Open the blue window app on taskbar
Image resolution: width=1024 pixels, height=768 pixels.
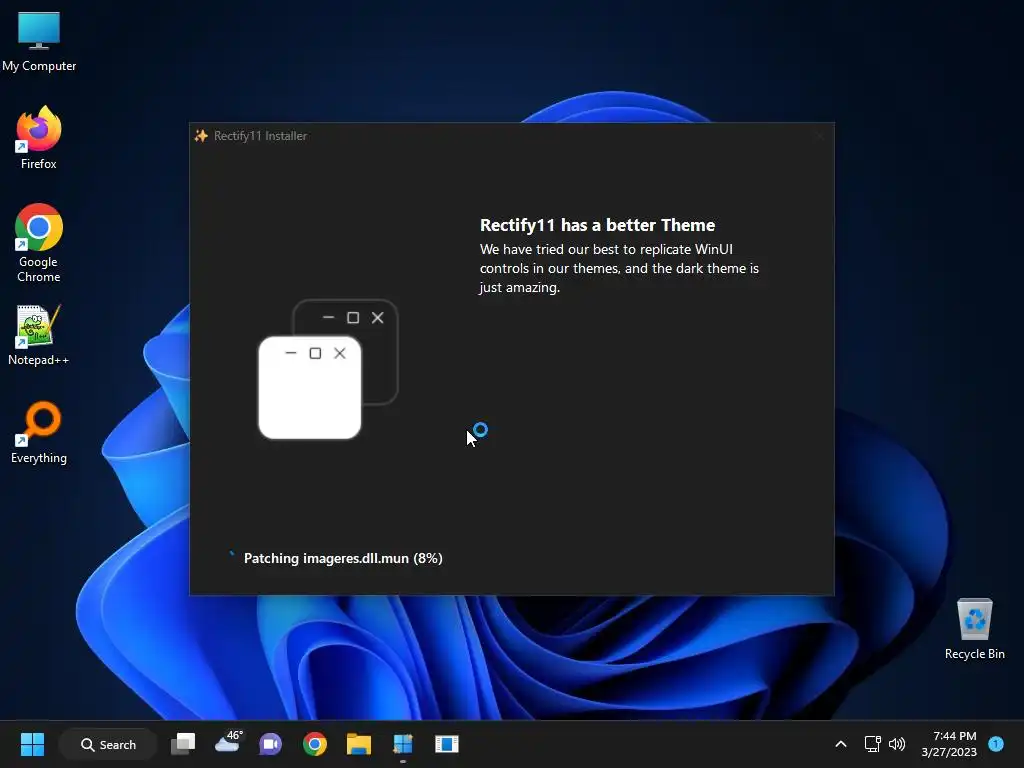click(447, 744)
